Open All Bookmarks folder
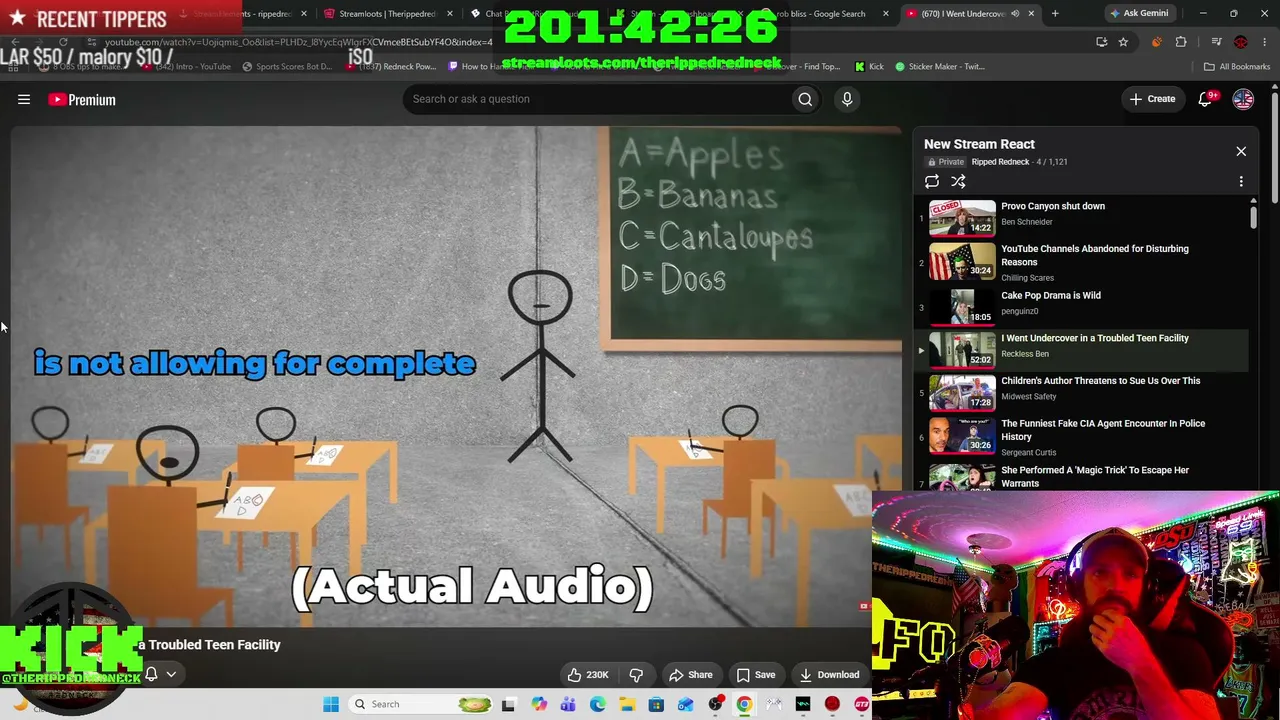The image size is (1280, 720). pos(1237,67)
